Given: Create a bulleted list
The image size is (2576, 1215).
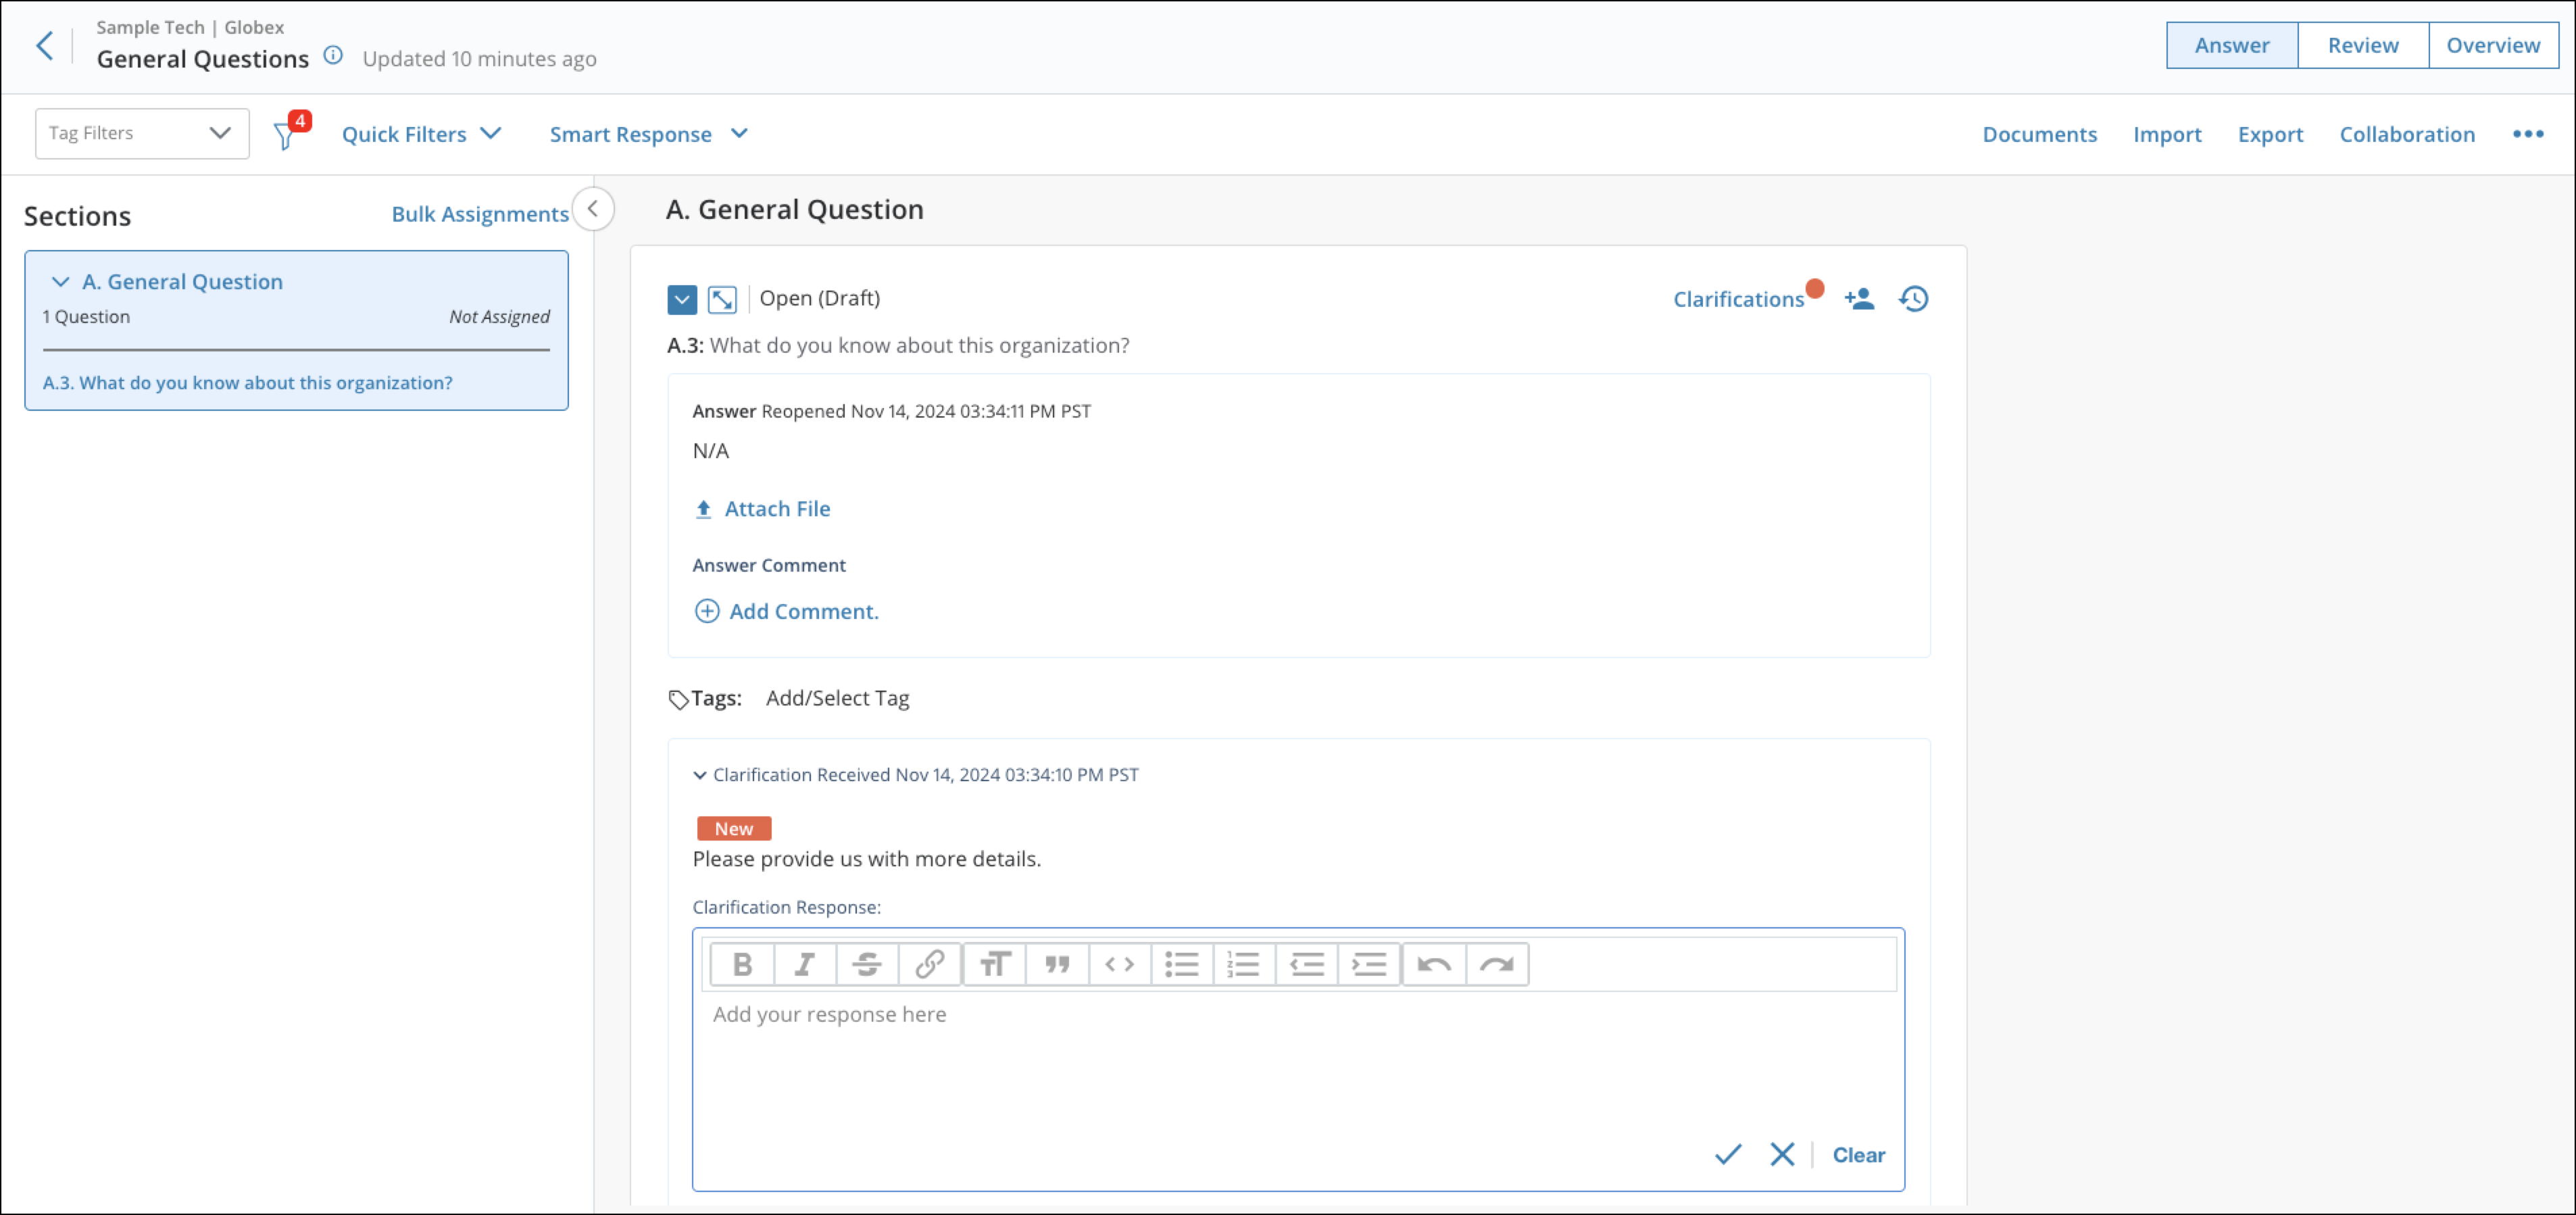Looking at the screenshot, I should tap(1182, 964).
